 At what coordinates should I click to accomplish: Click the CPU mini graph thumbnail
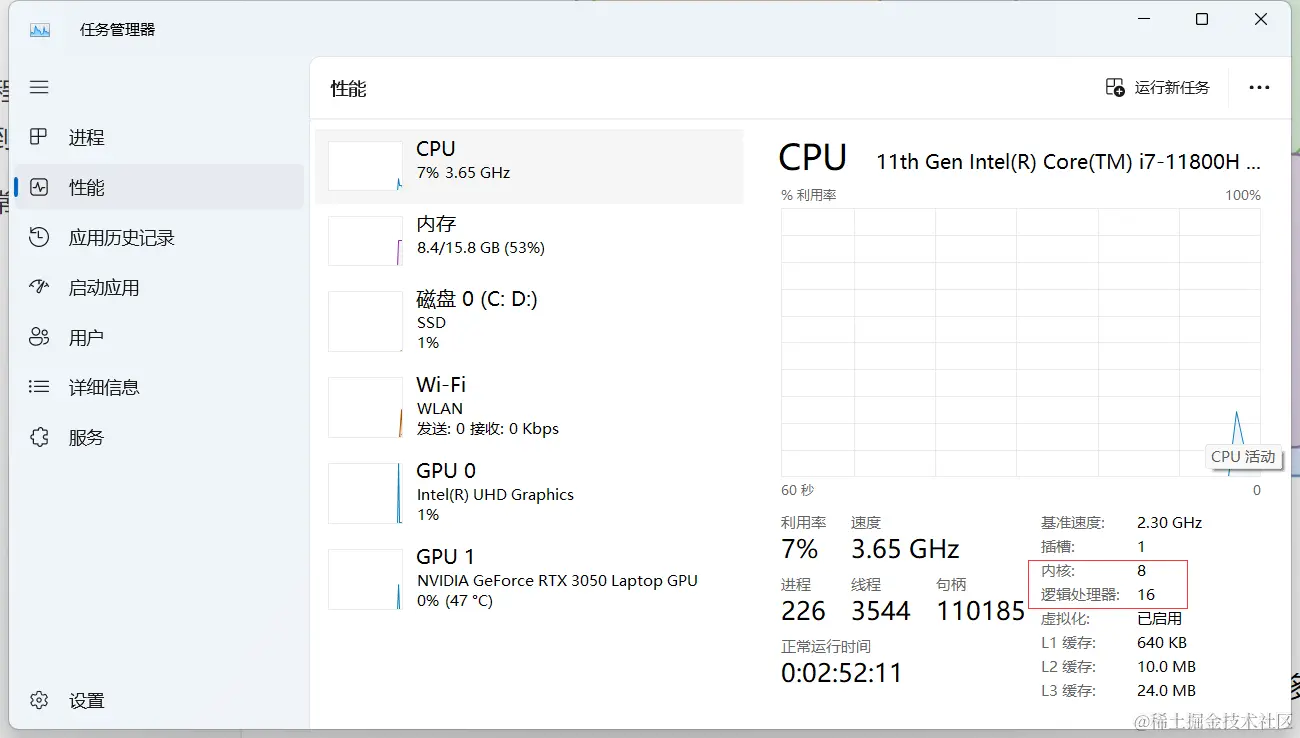point(365,166)
